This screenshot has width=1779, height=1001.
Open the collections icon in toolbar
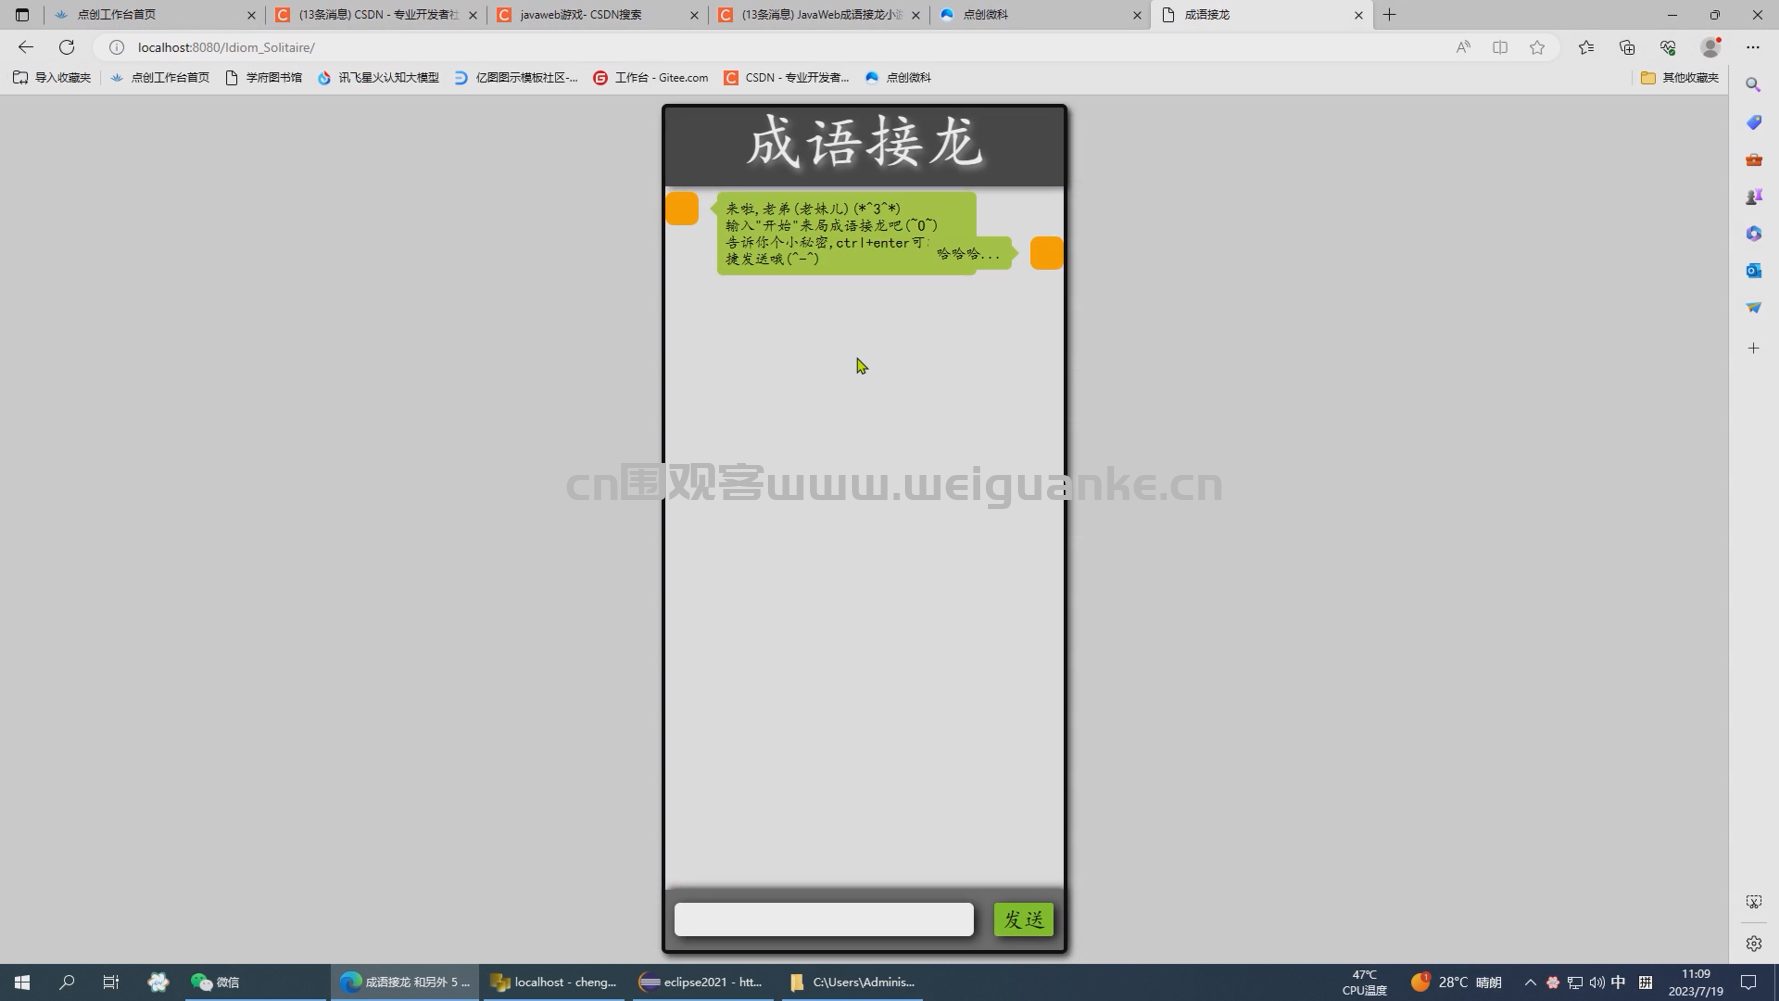1627,47
